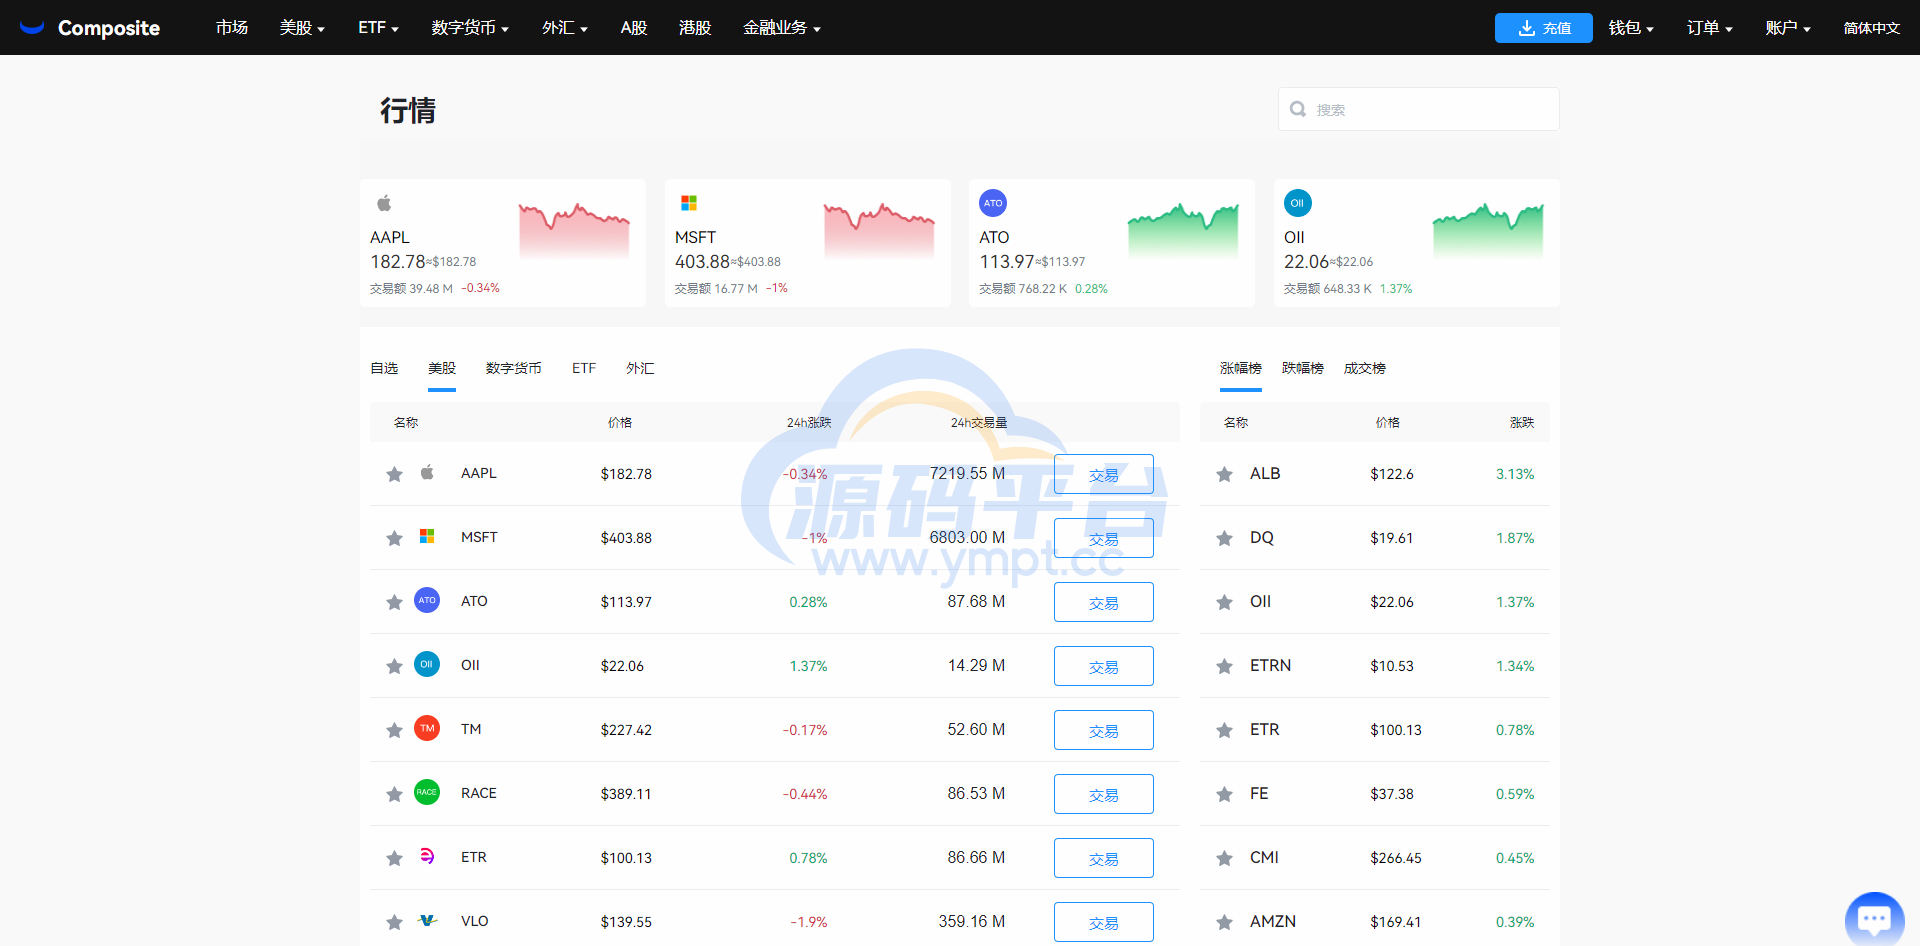This screenshot has width=1920, height=946.
Task: Star ETRN in the gainers list
Action: pyautogui.click(x=1224, y=666)
